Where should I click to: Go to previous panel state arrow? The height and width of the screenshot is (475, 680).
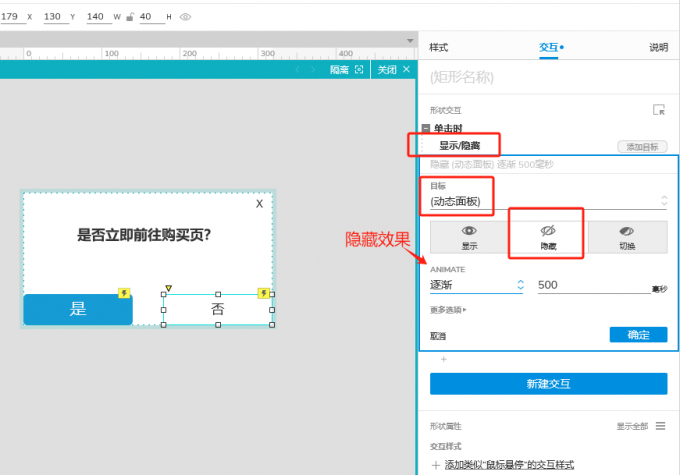298,70
